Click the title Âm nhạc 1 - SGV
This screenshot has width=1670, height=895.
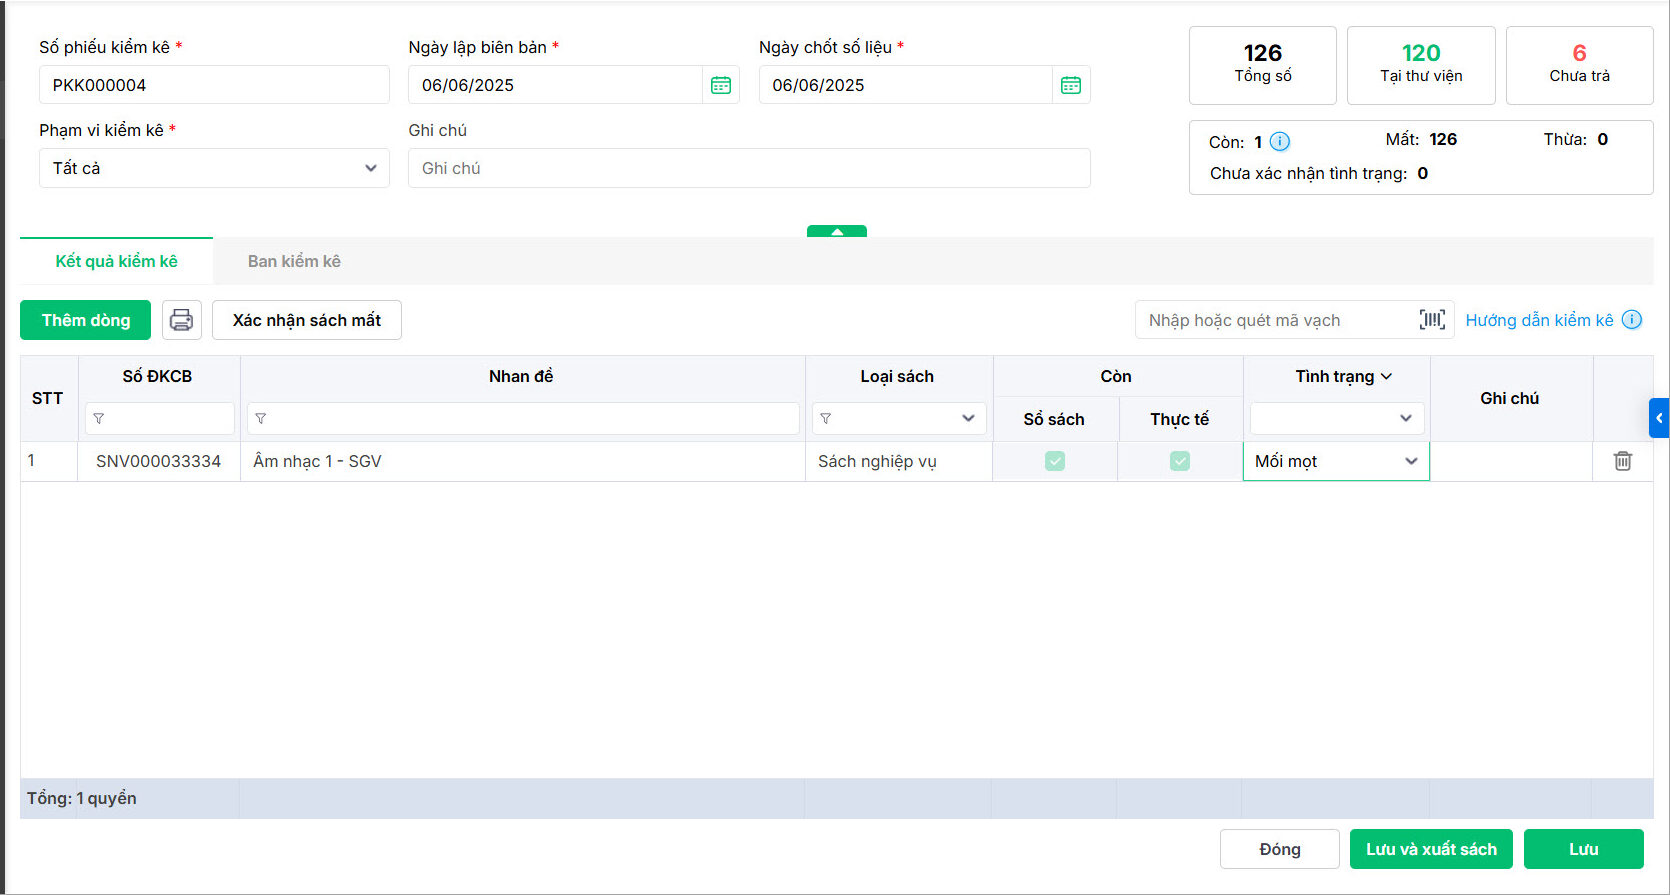click(x=317, y=461)
